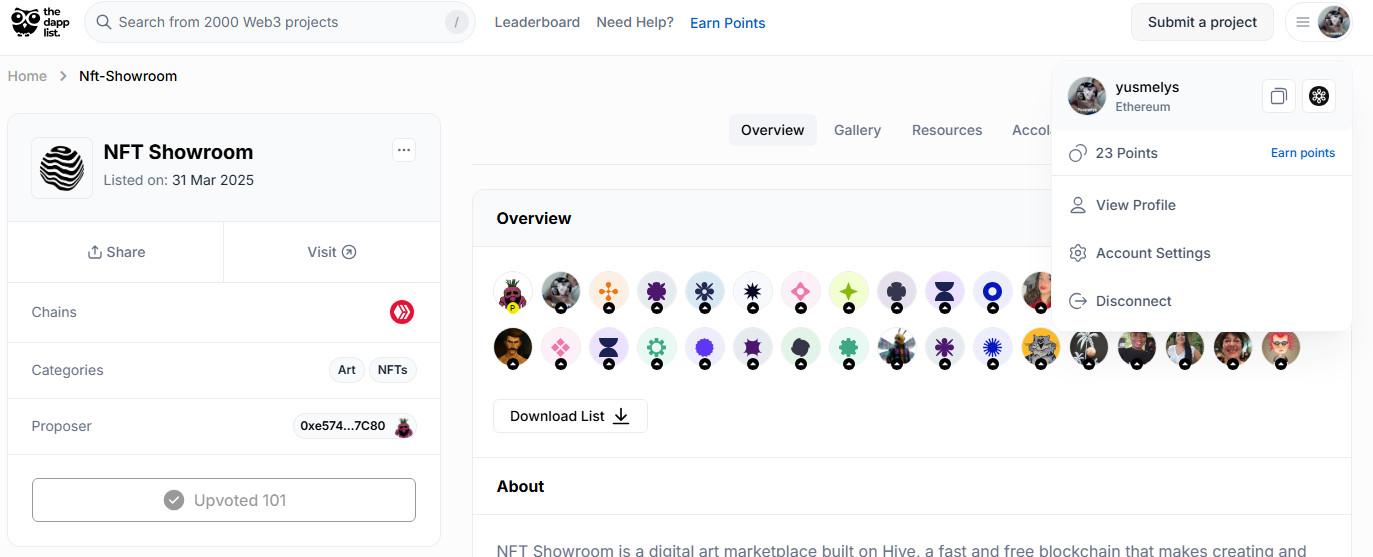Open the three-dots options on NFT Showroom card
This screenshot has width=1373, height=557.
point(404,150)
